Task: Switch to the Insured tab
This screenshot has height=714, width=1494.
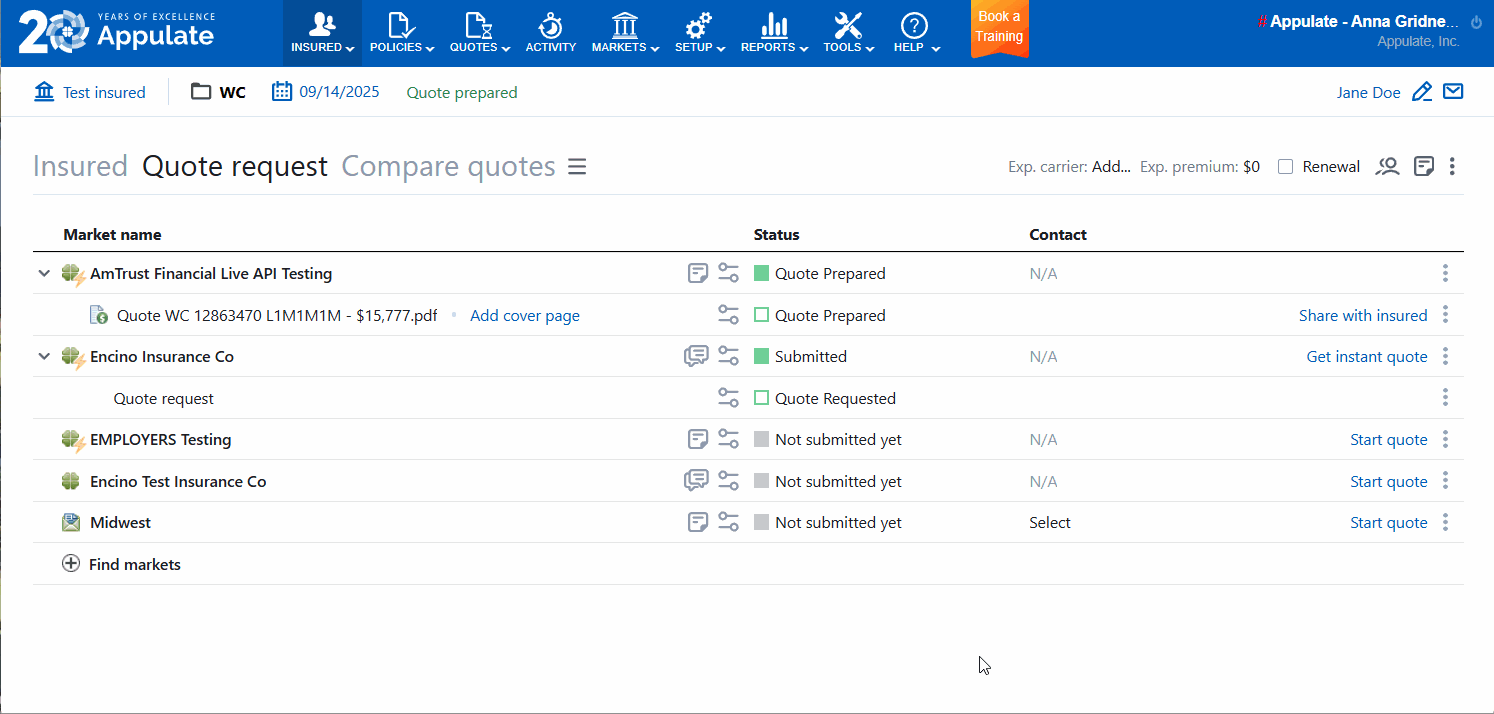Action: pos(80,166)
